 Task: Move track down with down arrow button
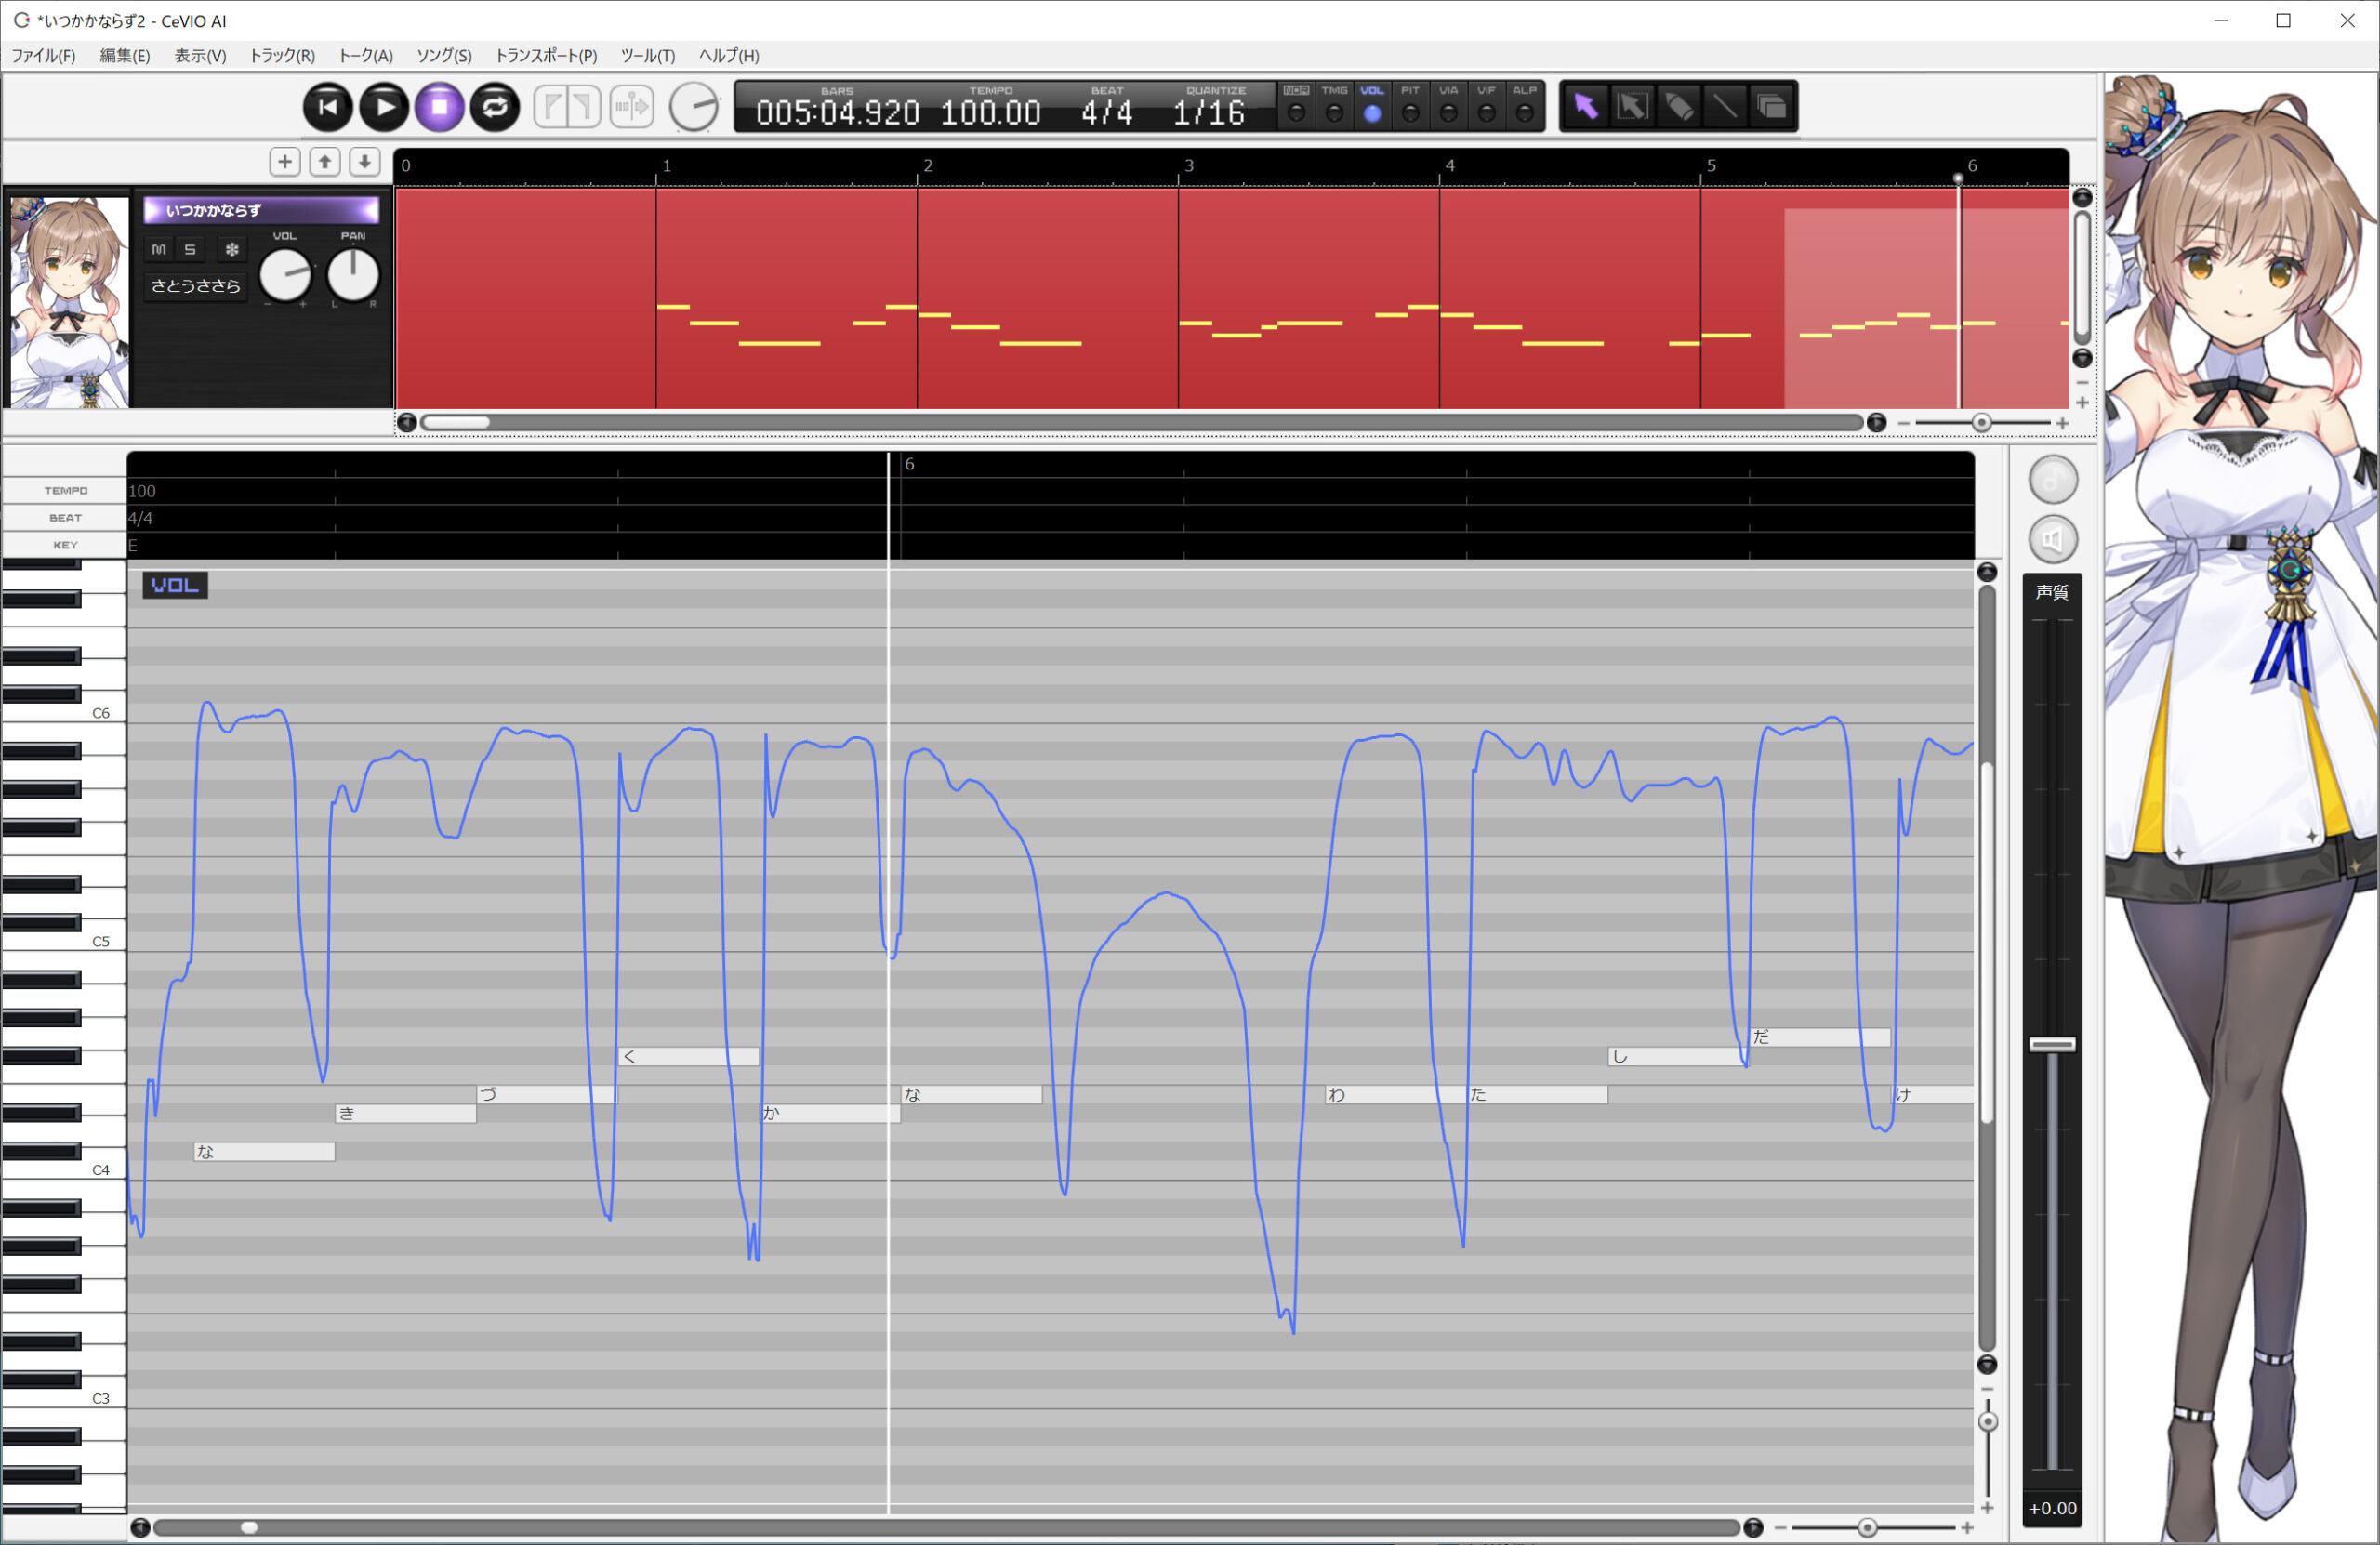(365, 162)
